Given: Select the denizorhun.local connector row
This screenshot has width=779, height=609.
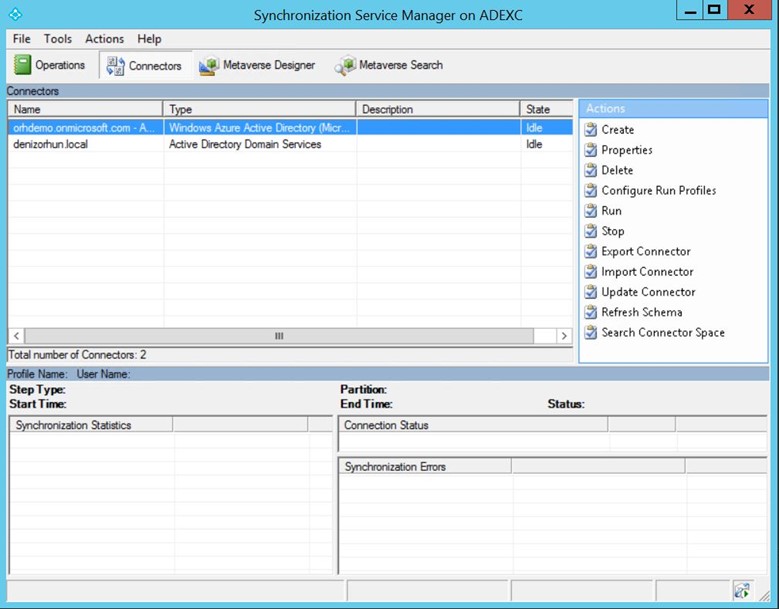Looking at the screenshot, I should pyautogui.click(x=290, y=144).
